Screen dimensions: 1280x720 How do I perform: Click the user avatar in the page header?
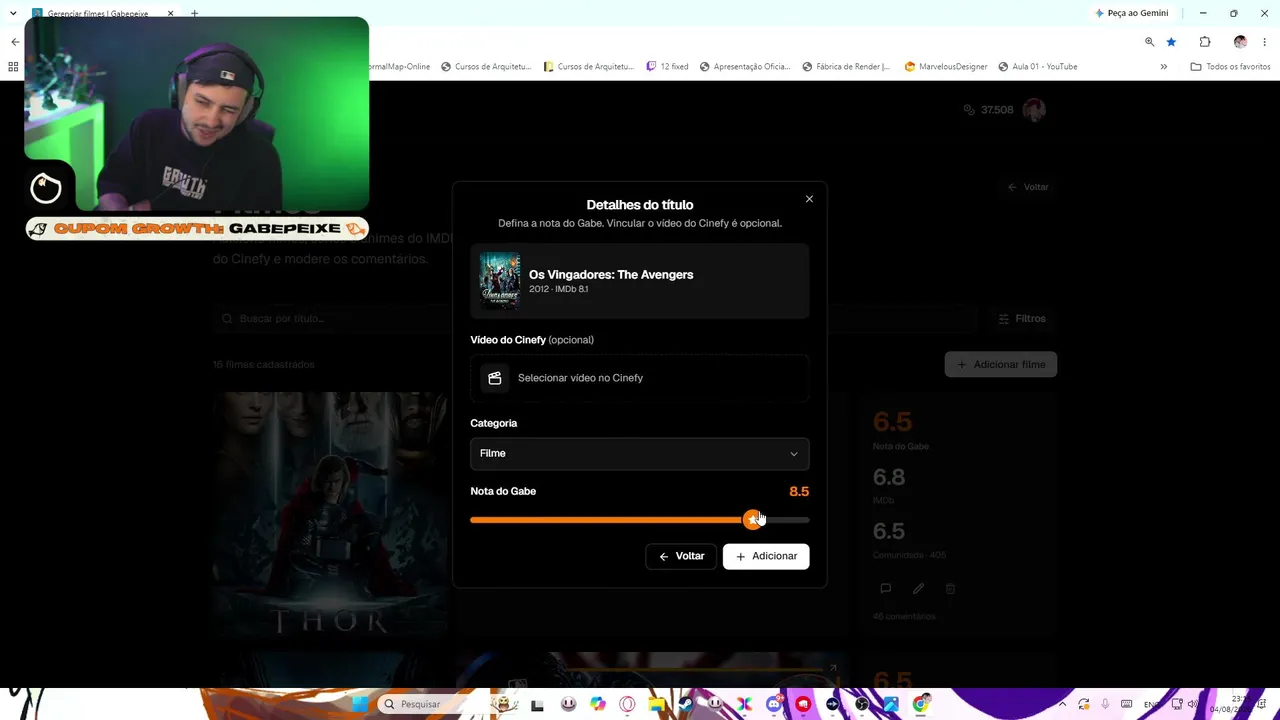coord(1034,110)
